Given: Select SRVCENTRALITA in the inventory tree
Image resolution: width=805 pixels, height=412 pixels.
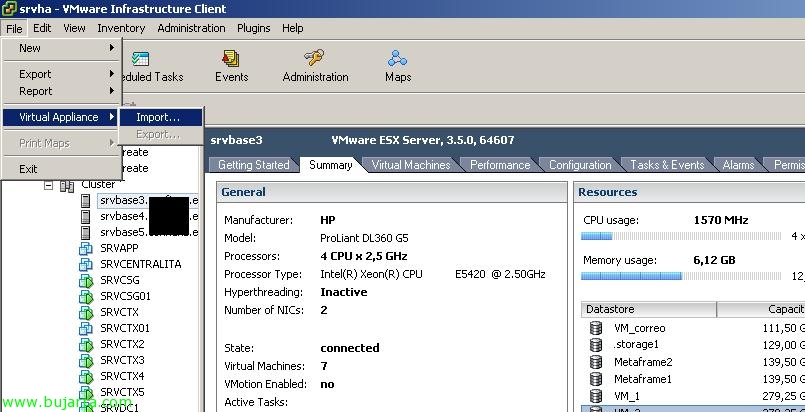Looking at the screenshot, I should [x=141, y=264].
